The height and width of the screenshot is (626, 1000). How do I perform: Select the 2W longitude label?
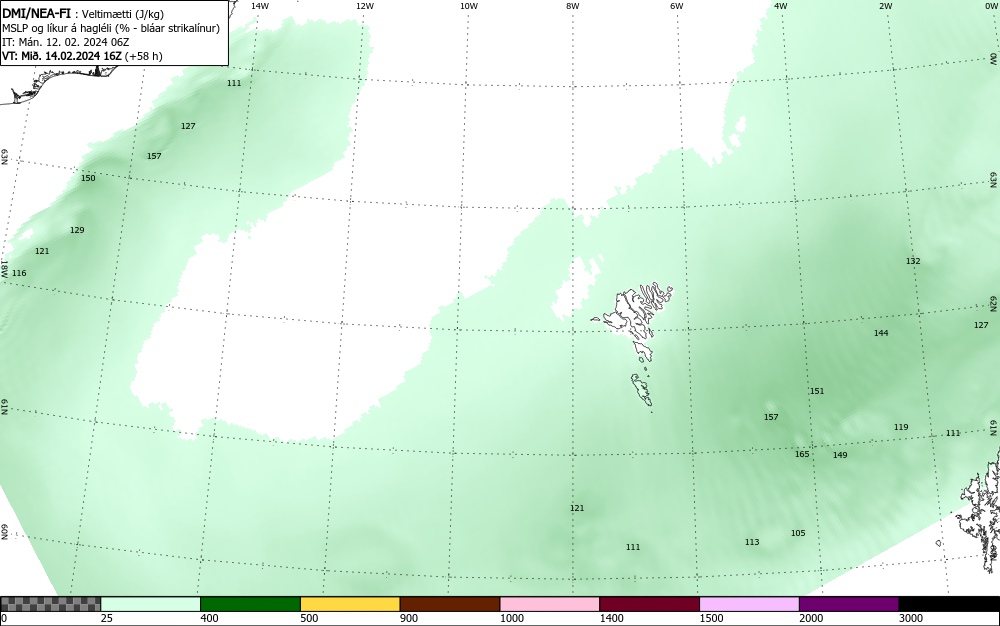885,6
